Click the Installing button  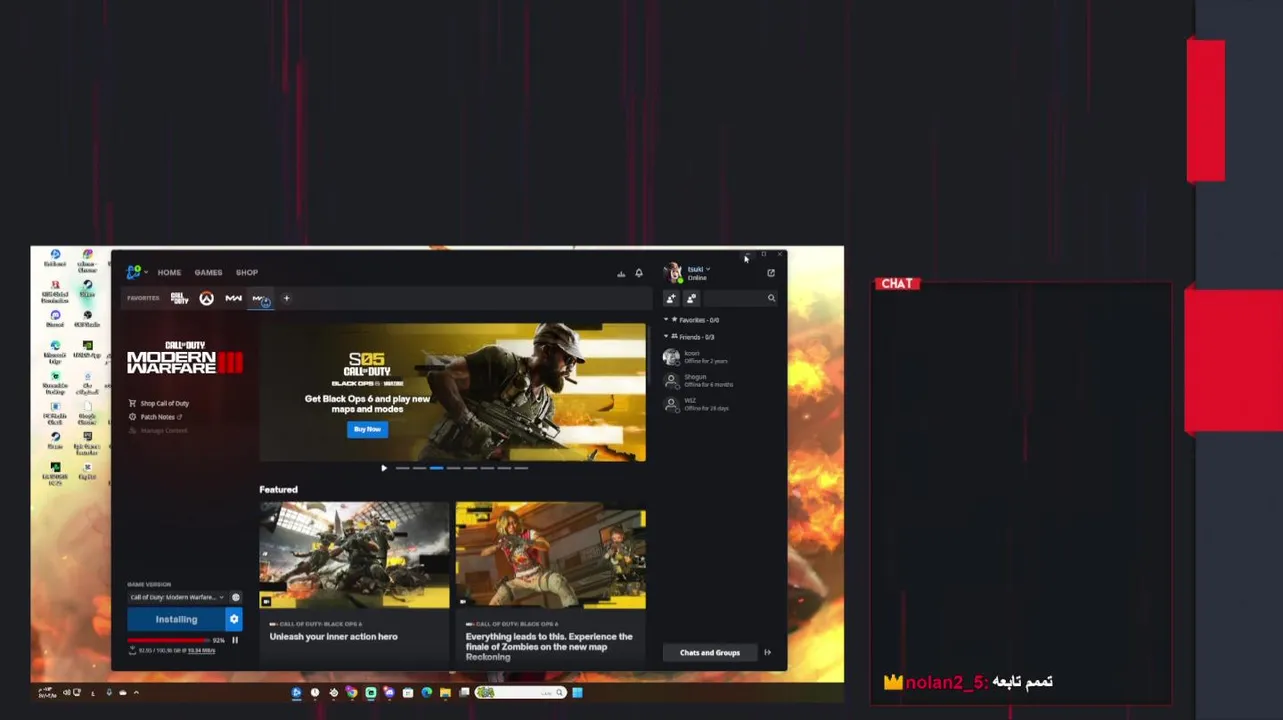click(x=176, y=619)
